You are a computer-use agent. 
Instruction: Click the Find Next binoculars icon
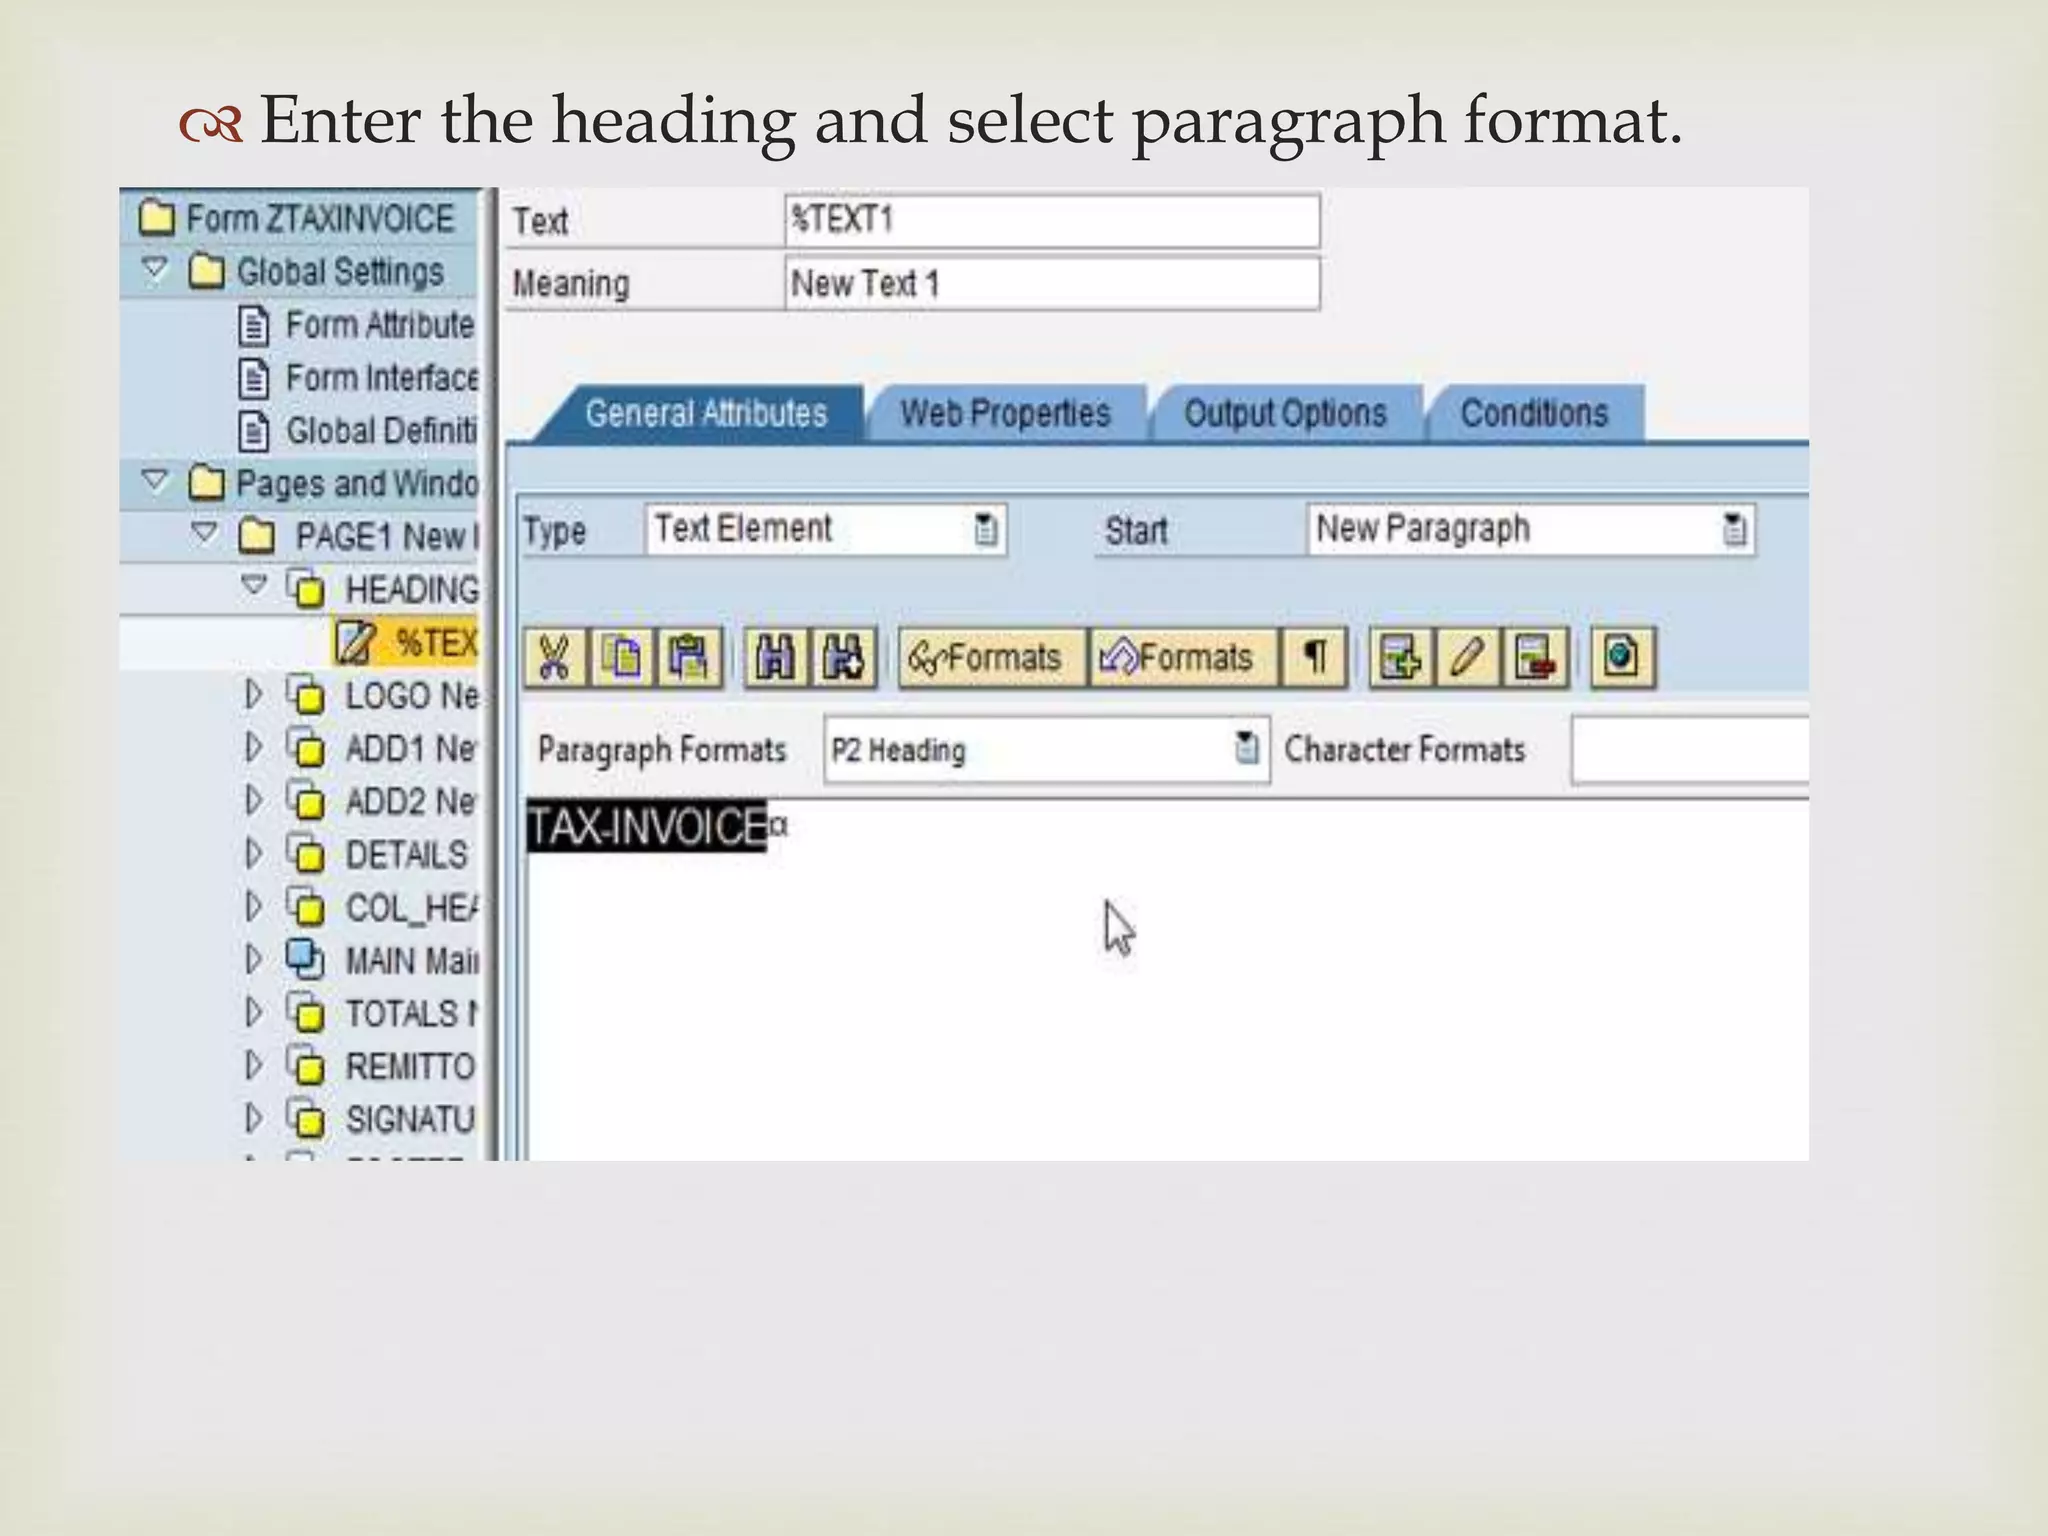843,658
